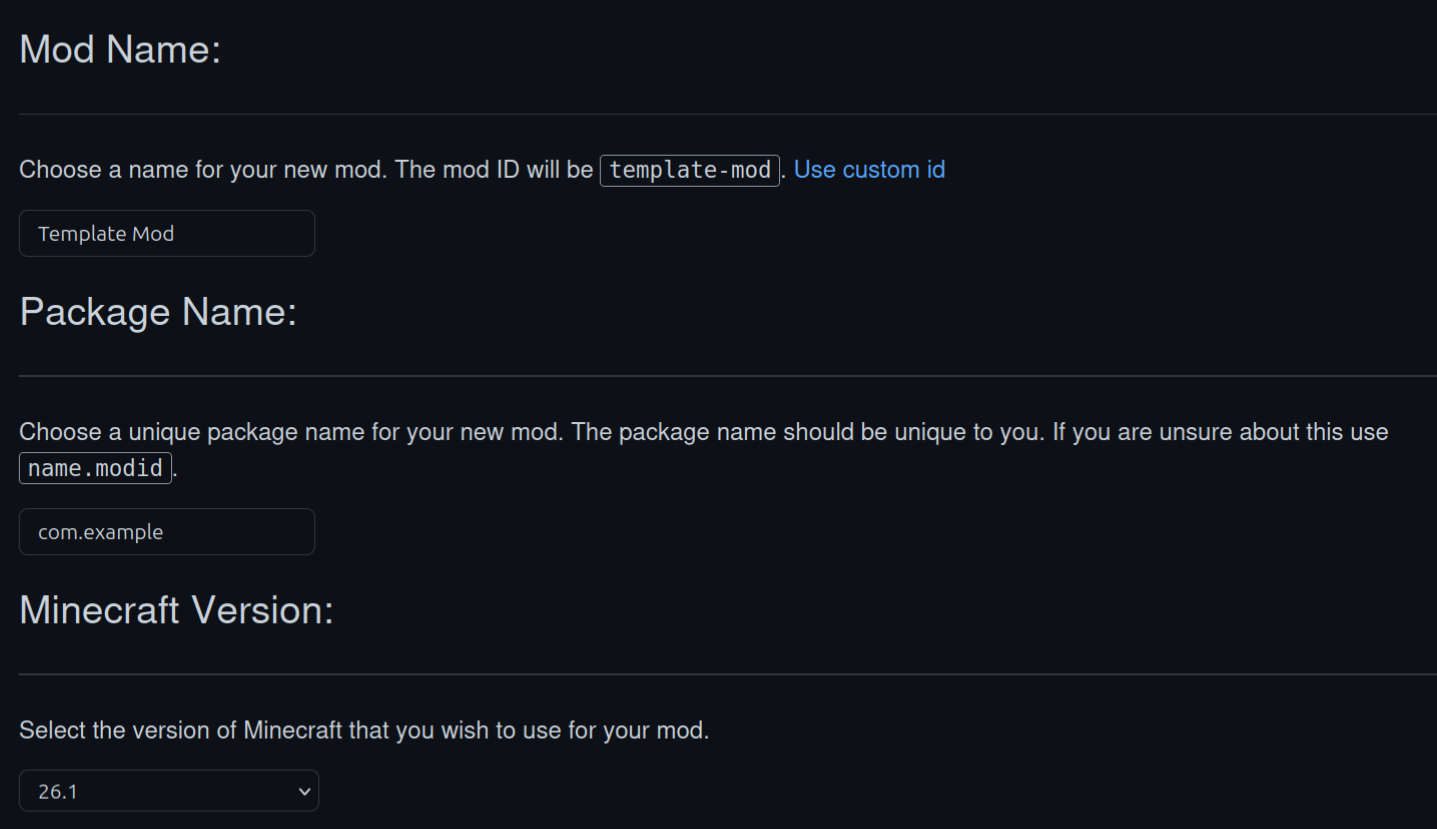Click the chevron on the version selector
This screenshot has width=1437, height=829.
[x=303, y=790]
